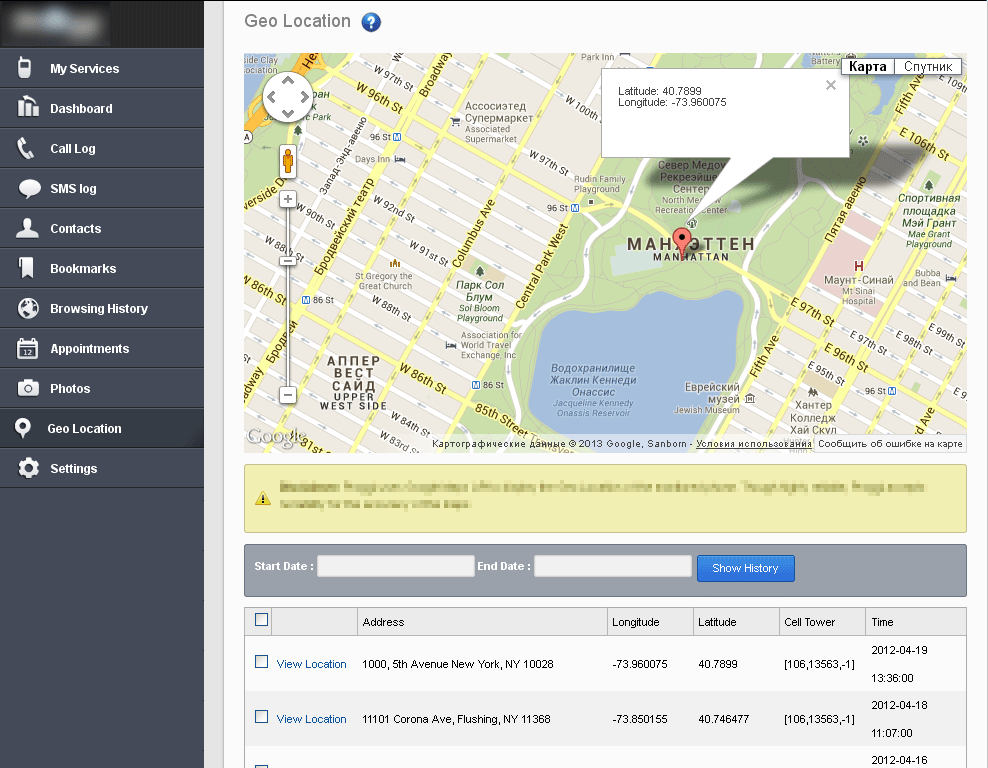Click the Geo Location pin icon
The height and width of the screenshot is (768, 988).
point(23,428)
